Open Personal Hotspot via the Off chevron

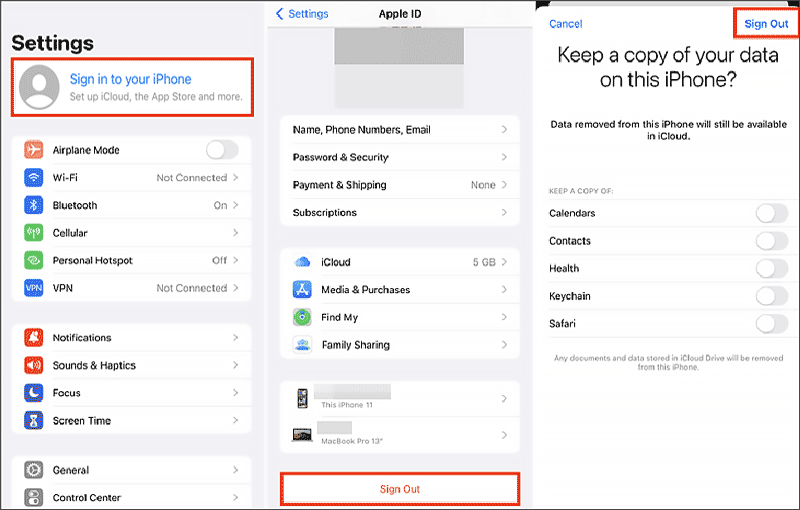click(235, 260)
